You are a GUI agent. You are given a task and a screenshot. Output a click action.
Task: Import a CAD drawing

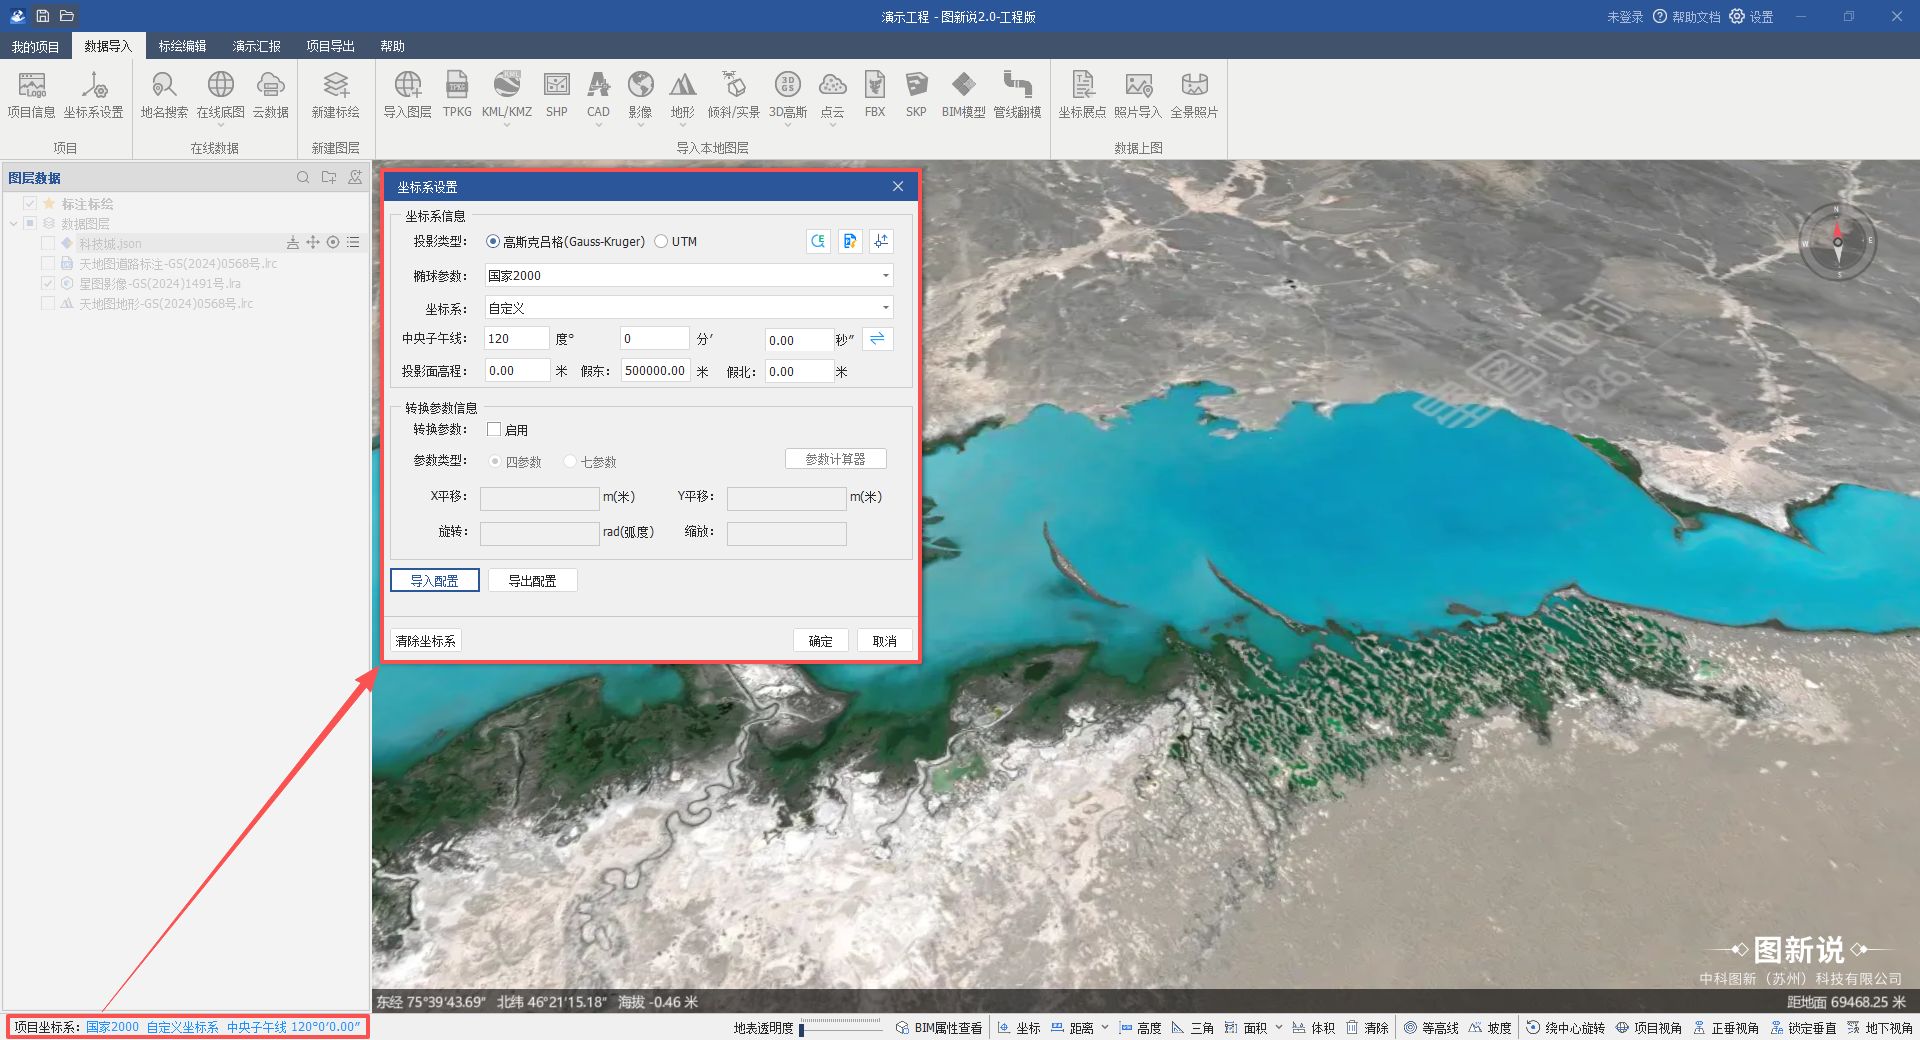(x=598, y=96)
